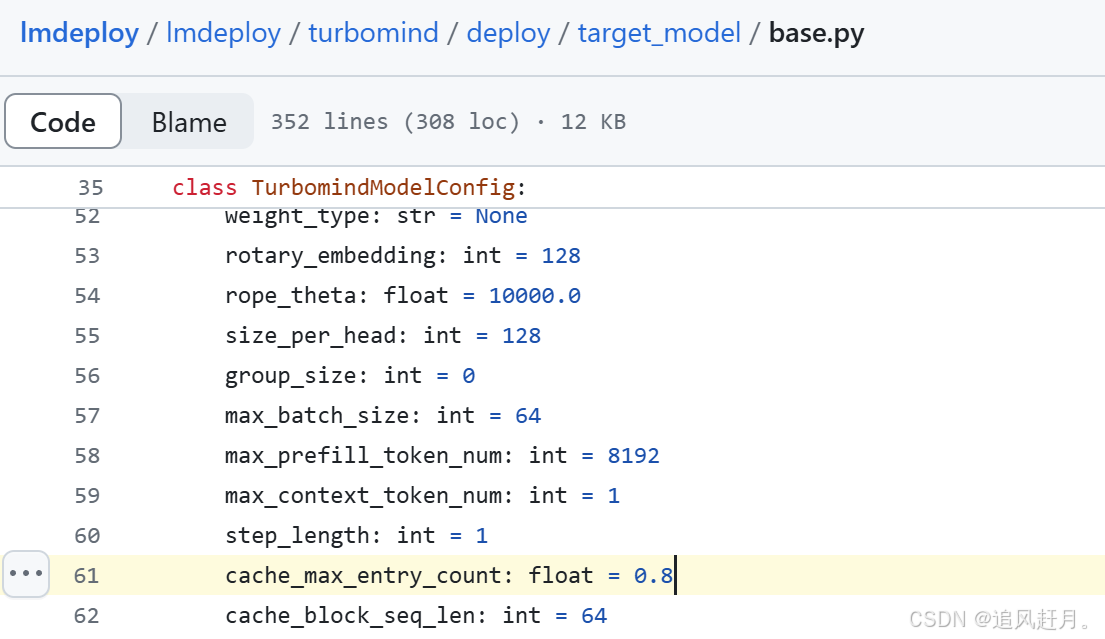Click the 352 lines file info text
Viewport: 1105px width, 639px height.
pyautogui.click(x=329, y=122)
